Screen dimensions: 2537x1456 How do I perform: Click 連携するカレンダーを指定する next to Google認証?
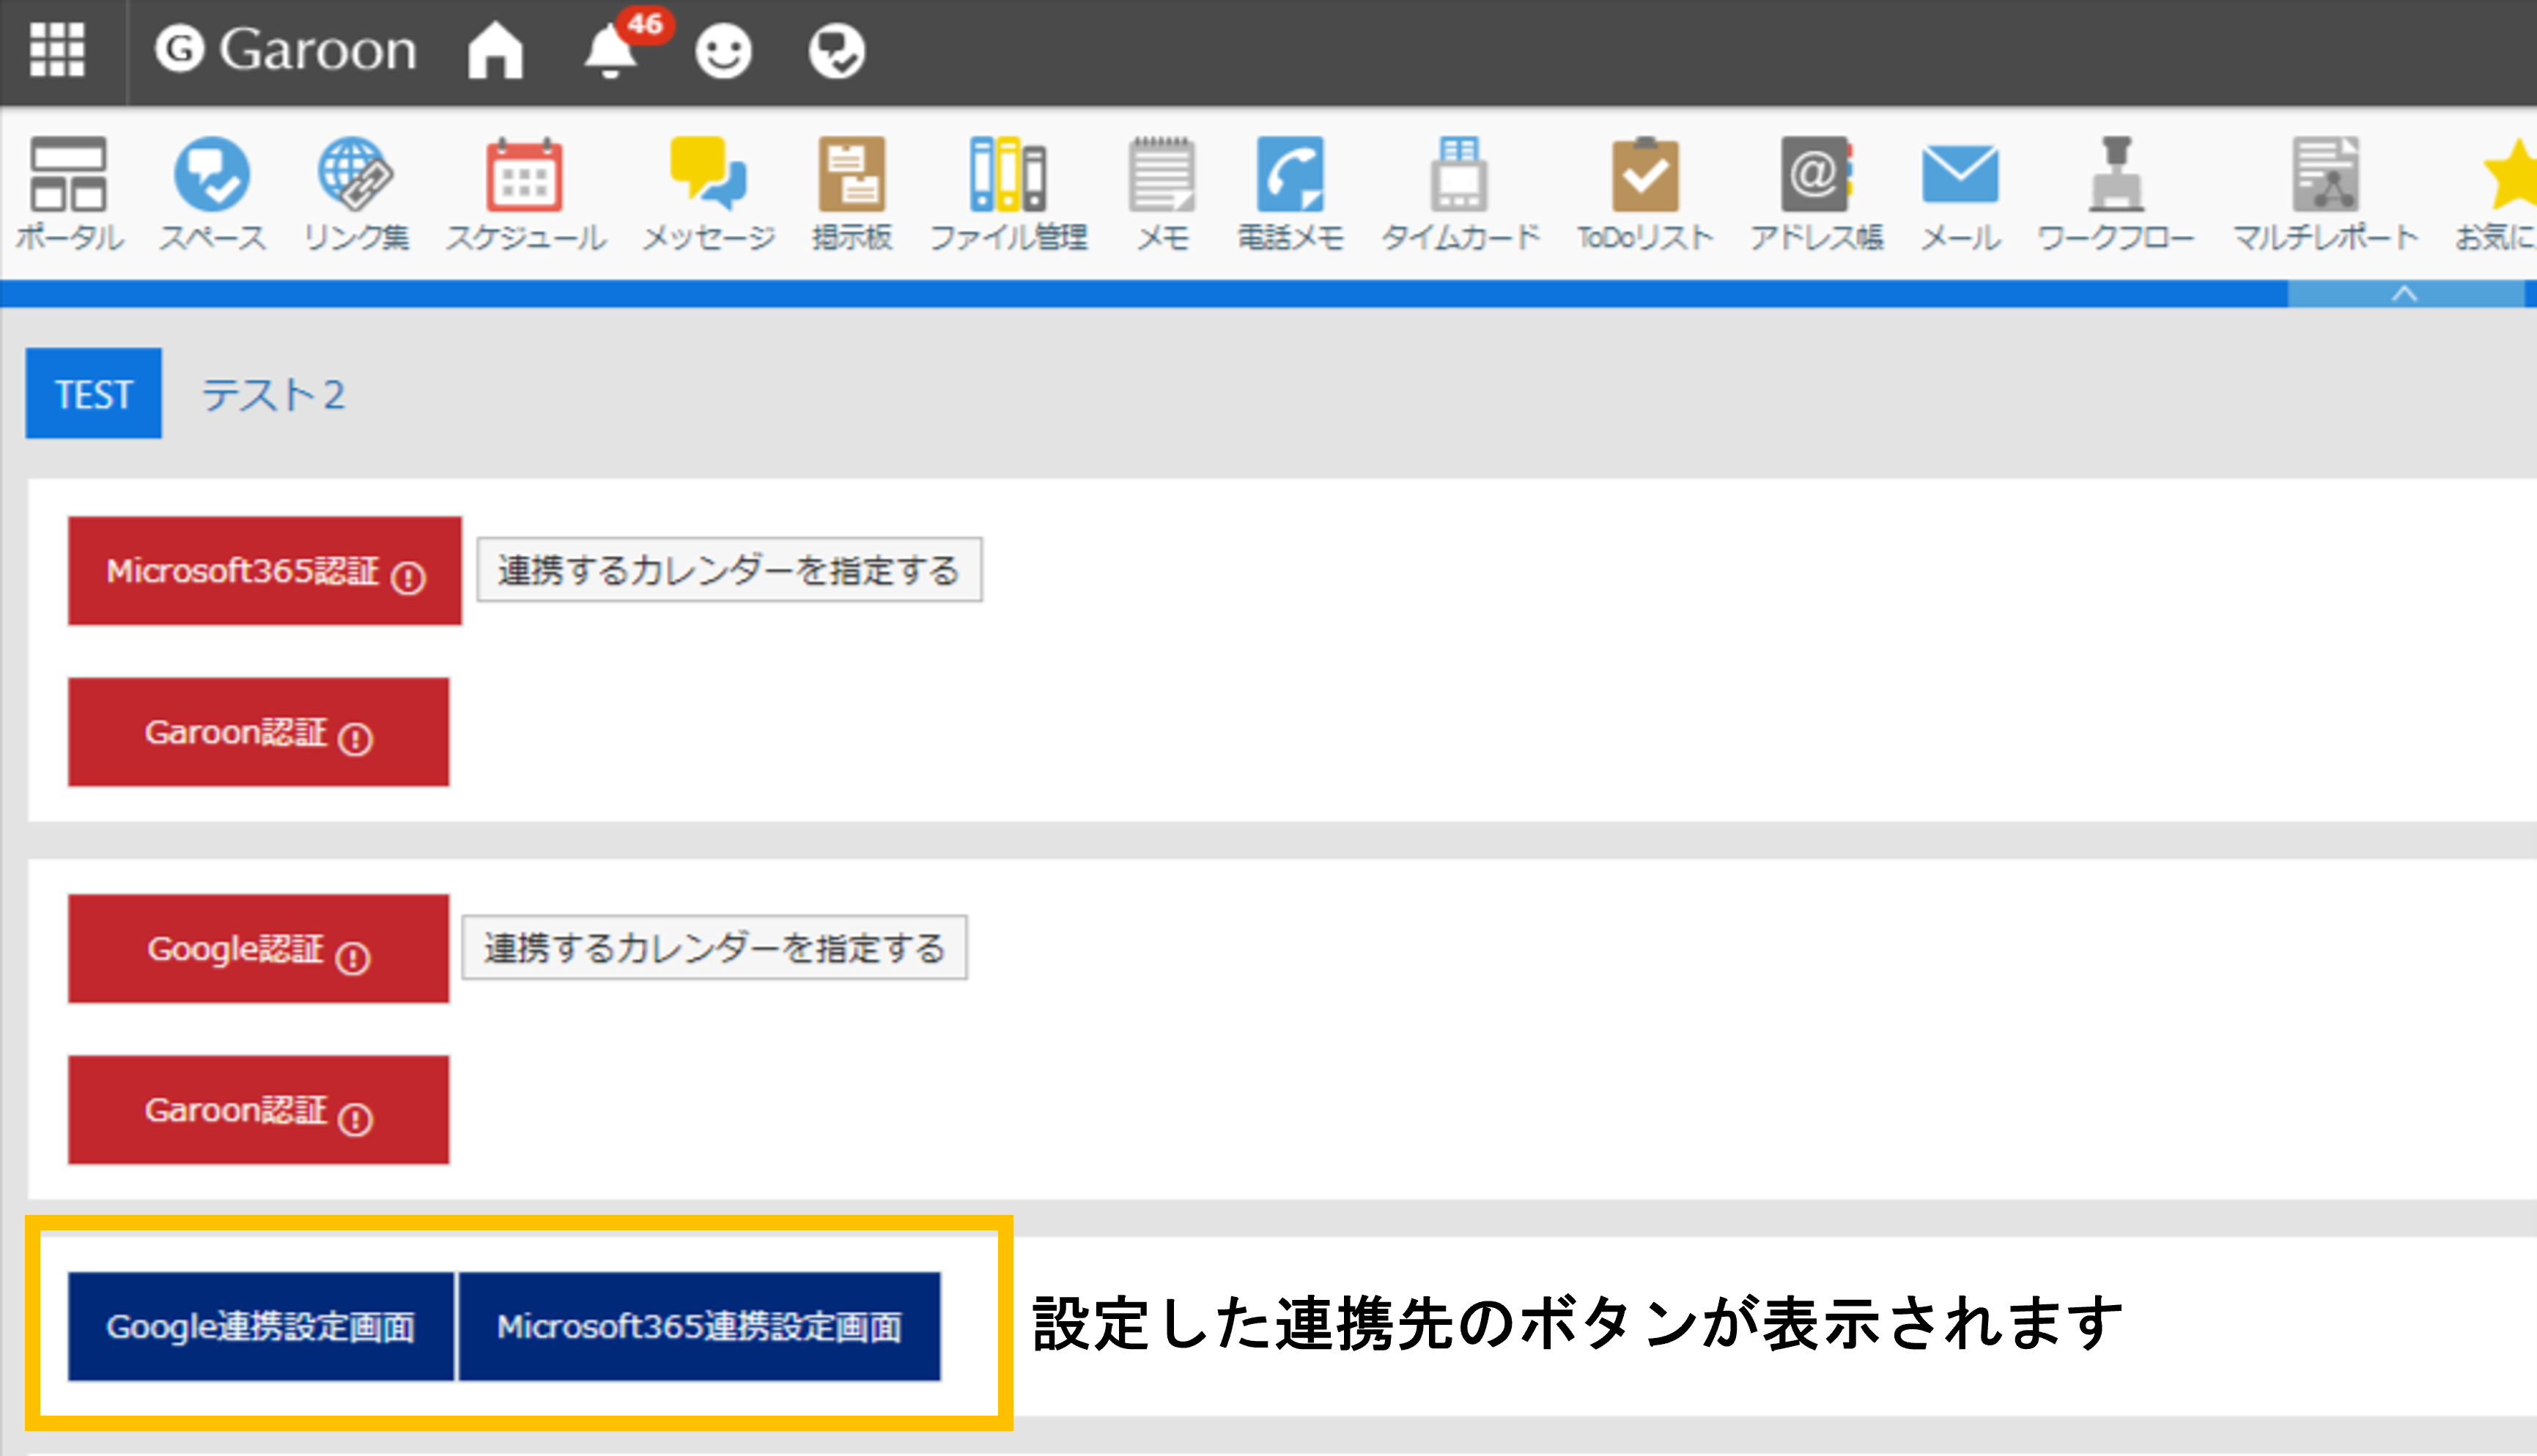tap(714, 947)
